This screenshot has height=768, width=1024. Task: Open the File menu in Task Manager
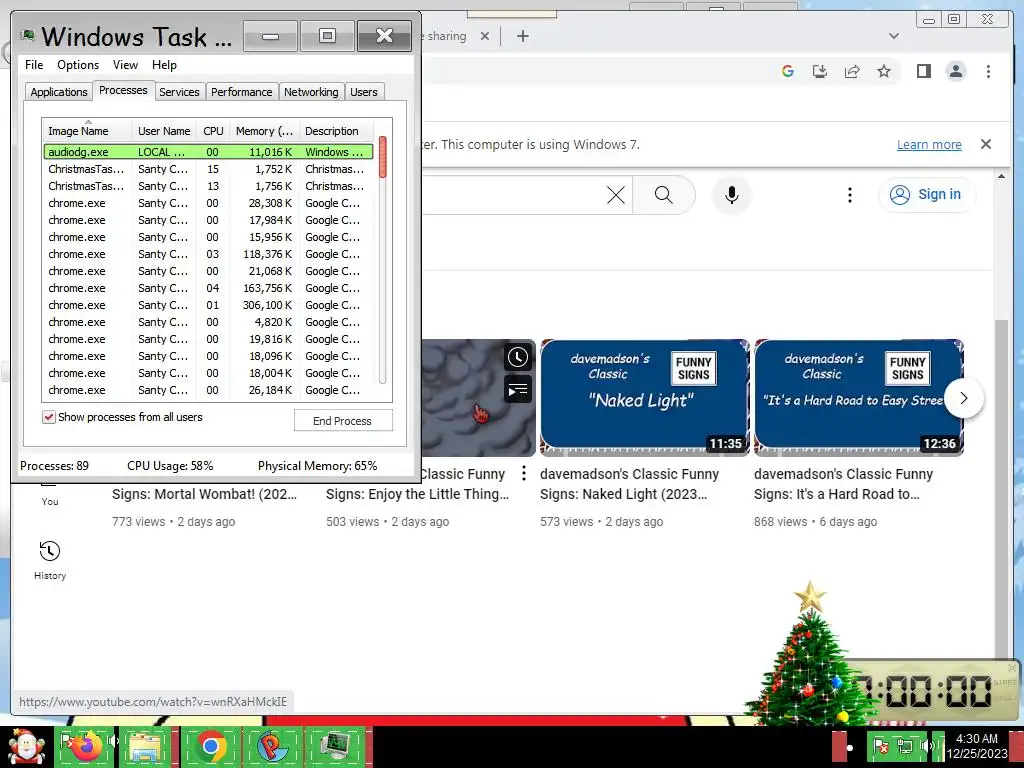pyautogui.click(x=34, y=65)
